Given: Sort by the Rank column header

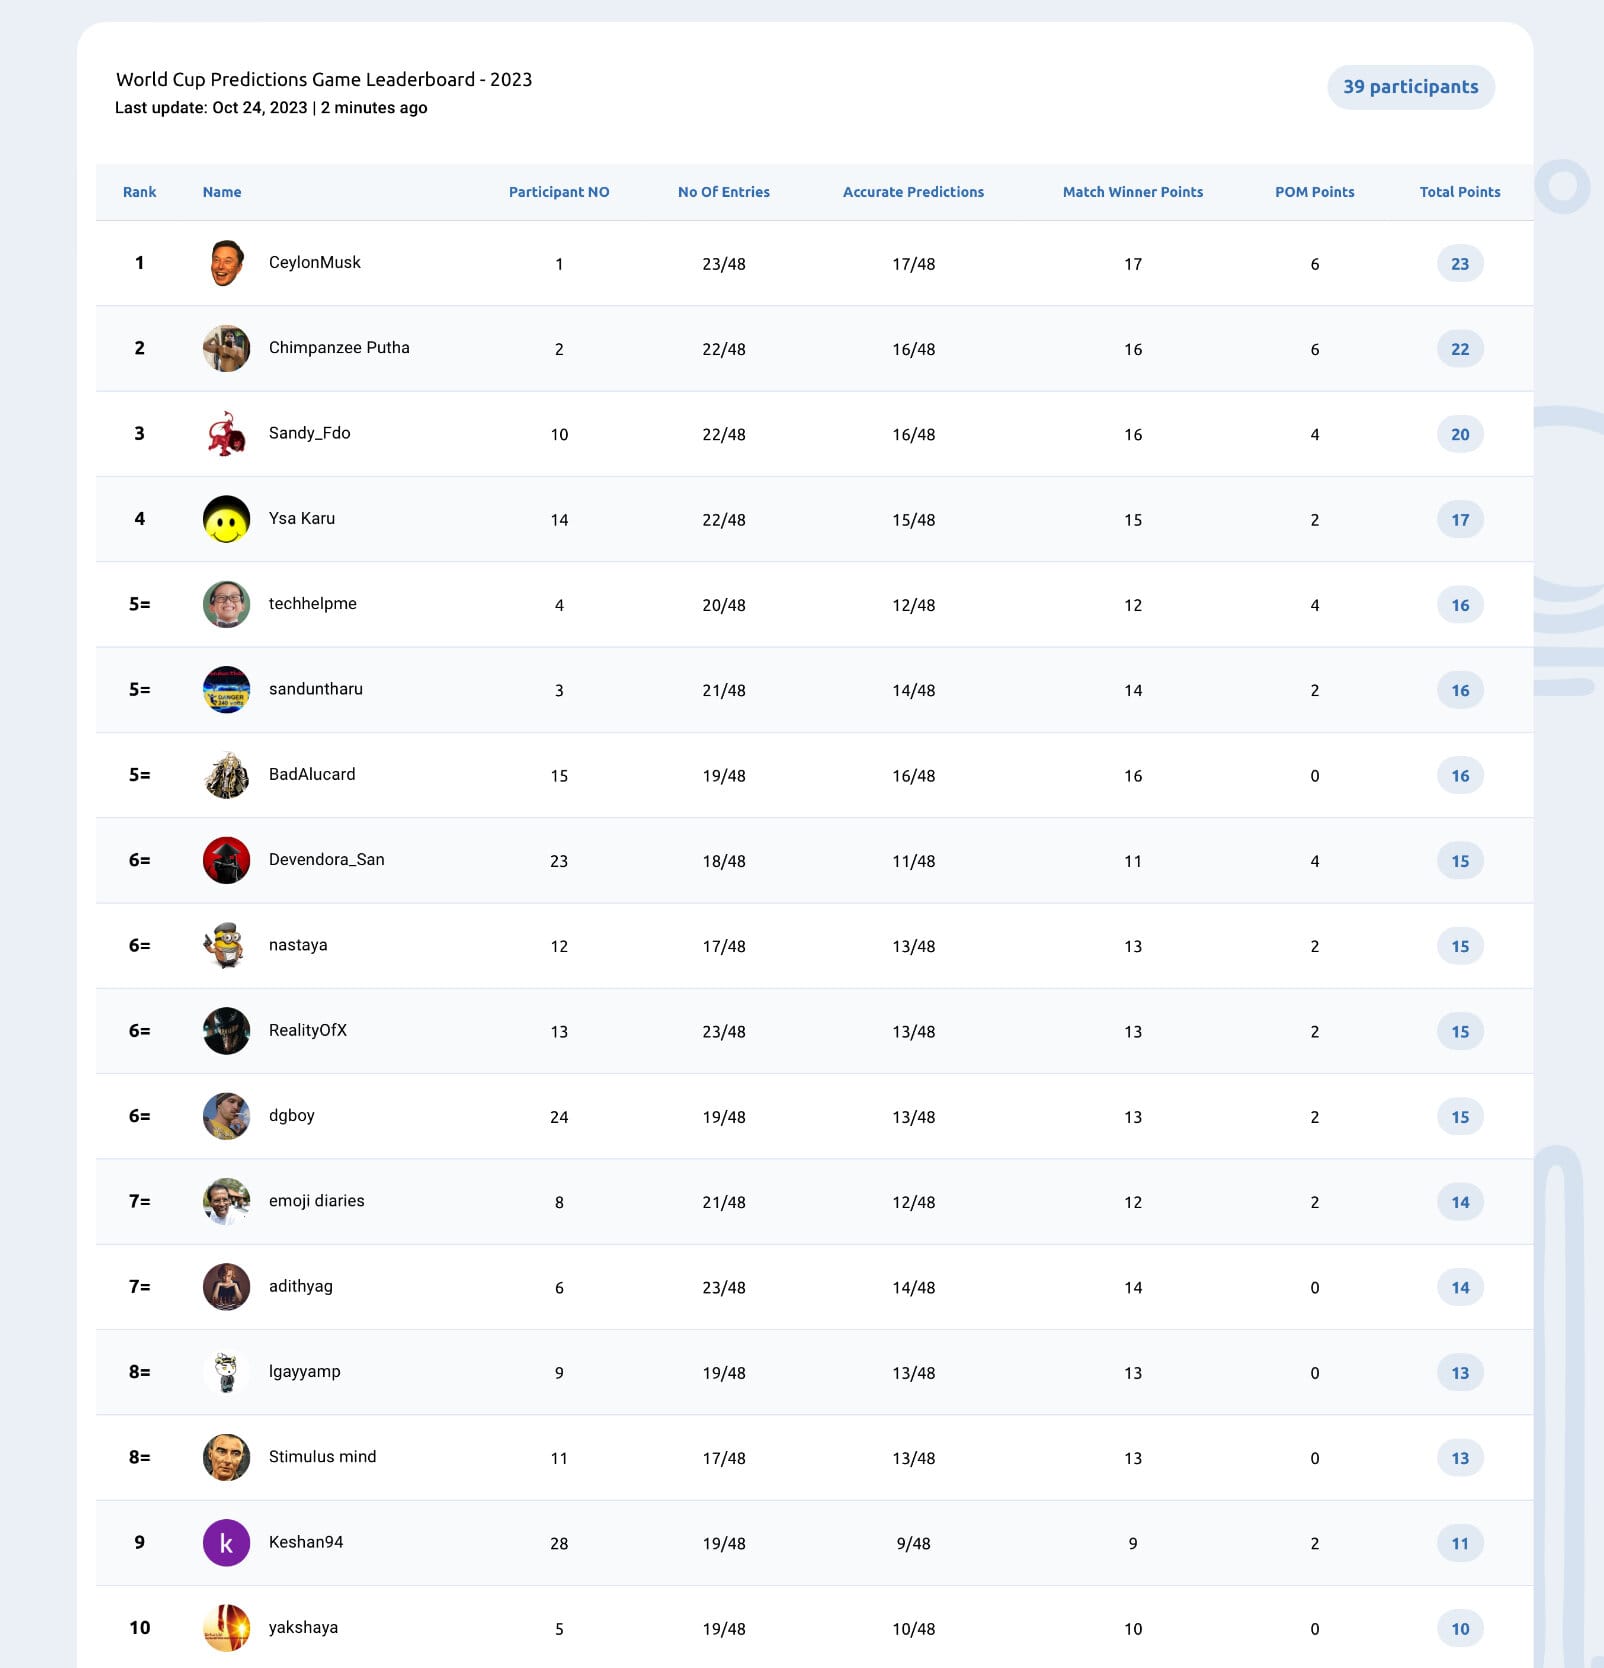Looking at the screenshot, I should (139, 192).
